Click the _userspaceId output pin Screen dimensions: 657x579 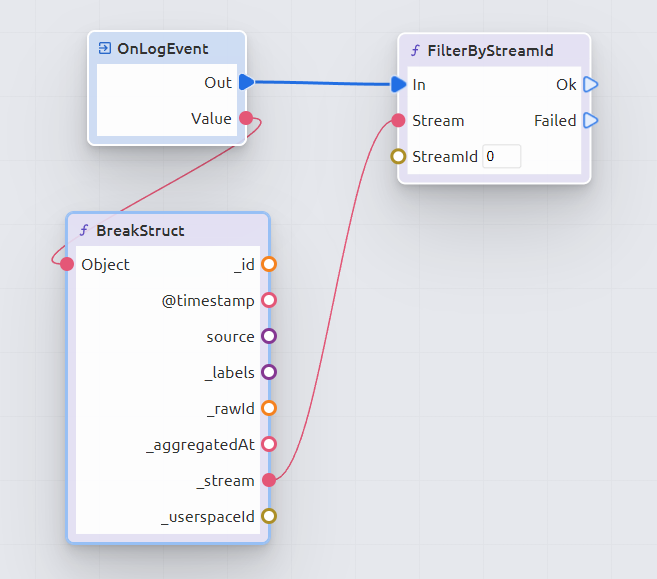point(268,517)
